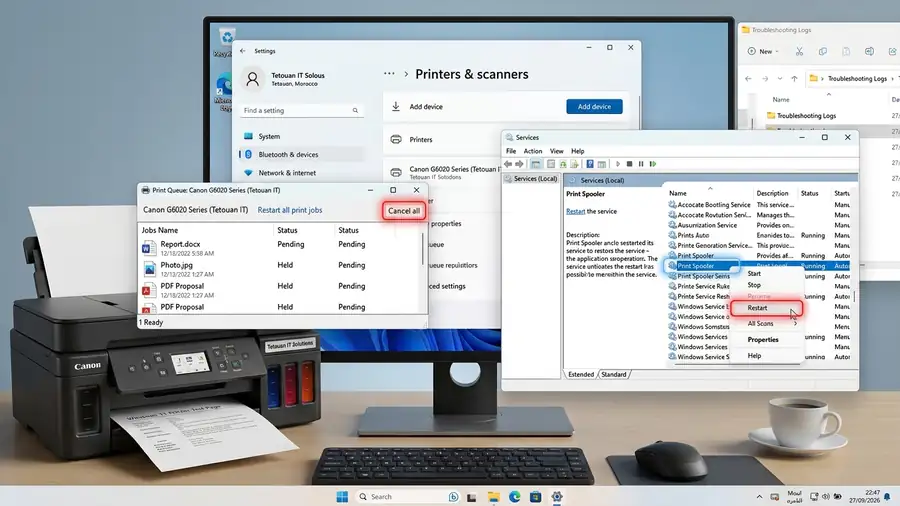Click the Print Queue vertical scrollbar
The image size is (900, 506).
point(423,250)
